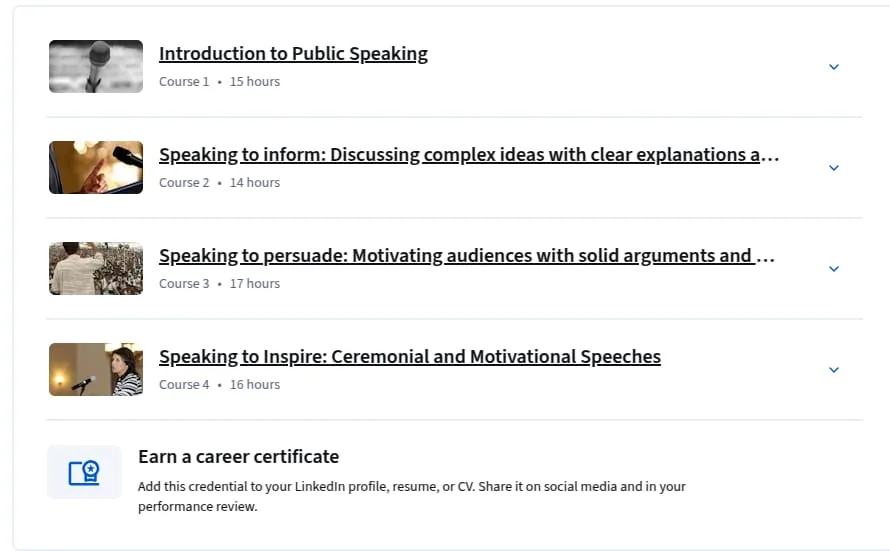The image size is (890, 551).
Task: Open Speaking to Inspire: Ceremonial and Motivational Speeches
Action: click(x=410, y=357)
